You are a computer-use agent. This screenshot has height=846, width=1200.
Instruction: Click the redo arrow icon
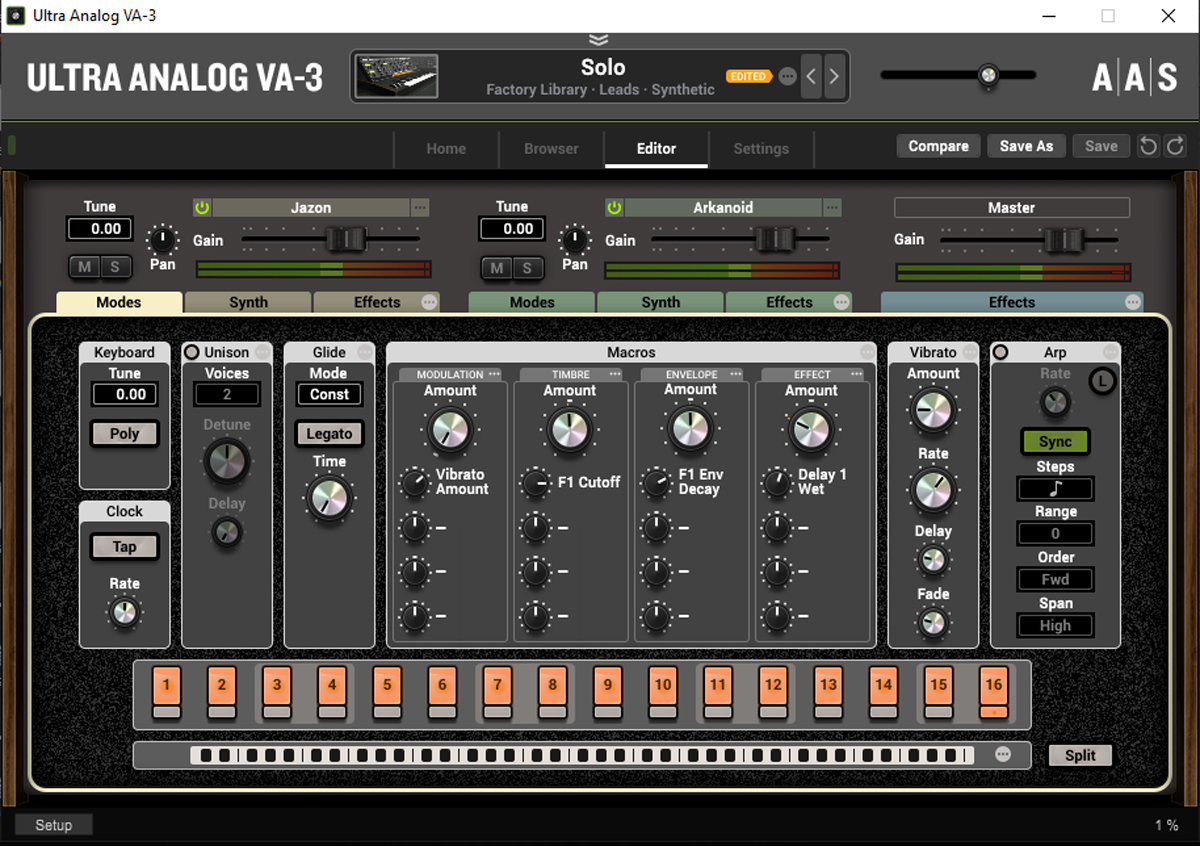point(1175,146)
